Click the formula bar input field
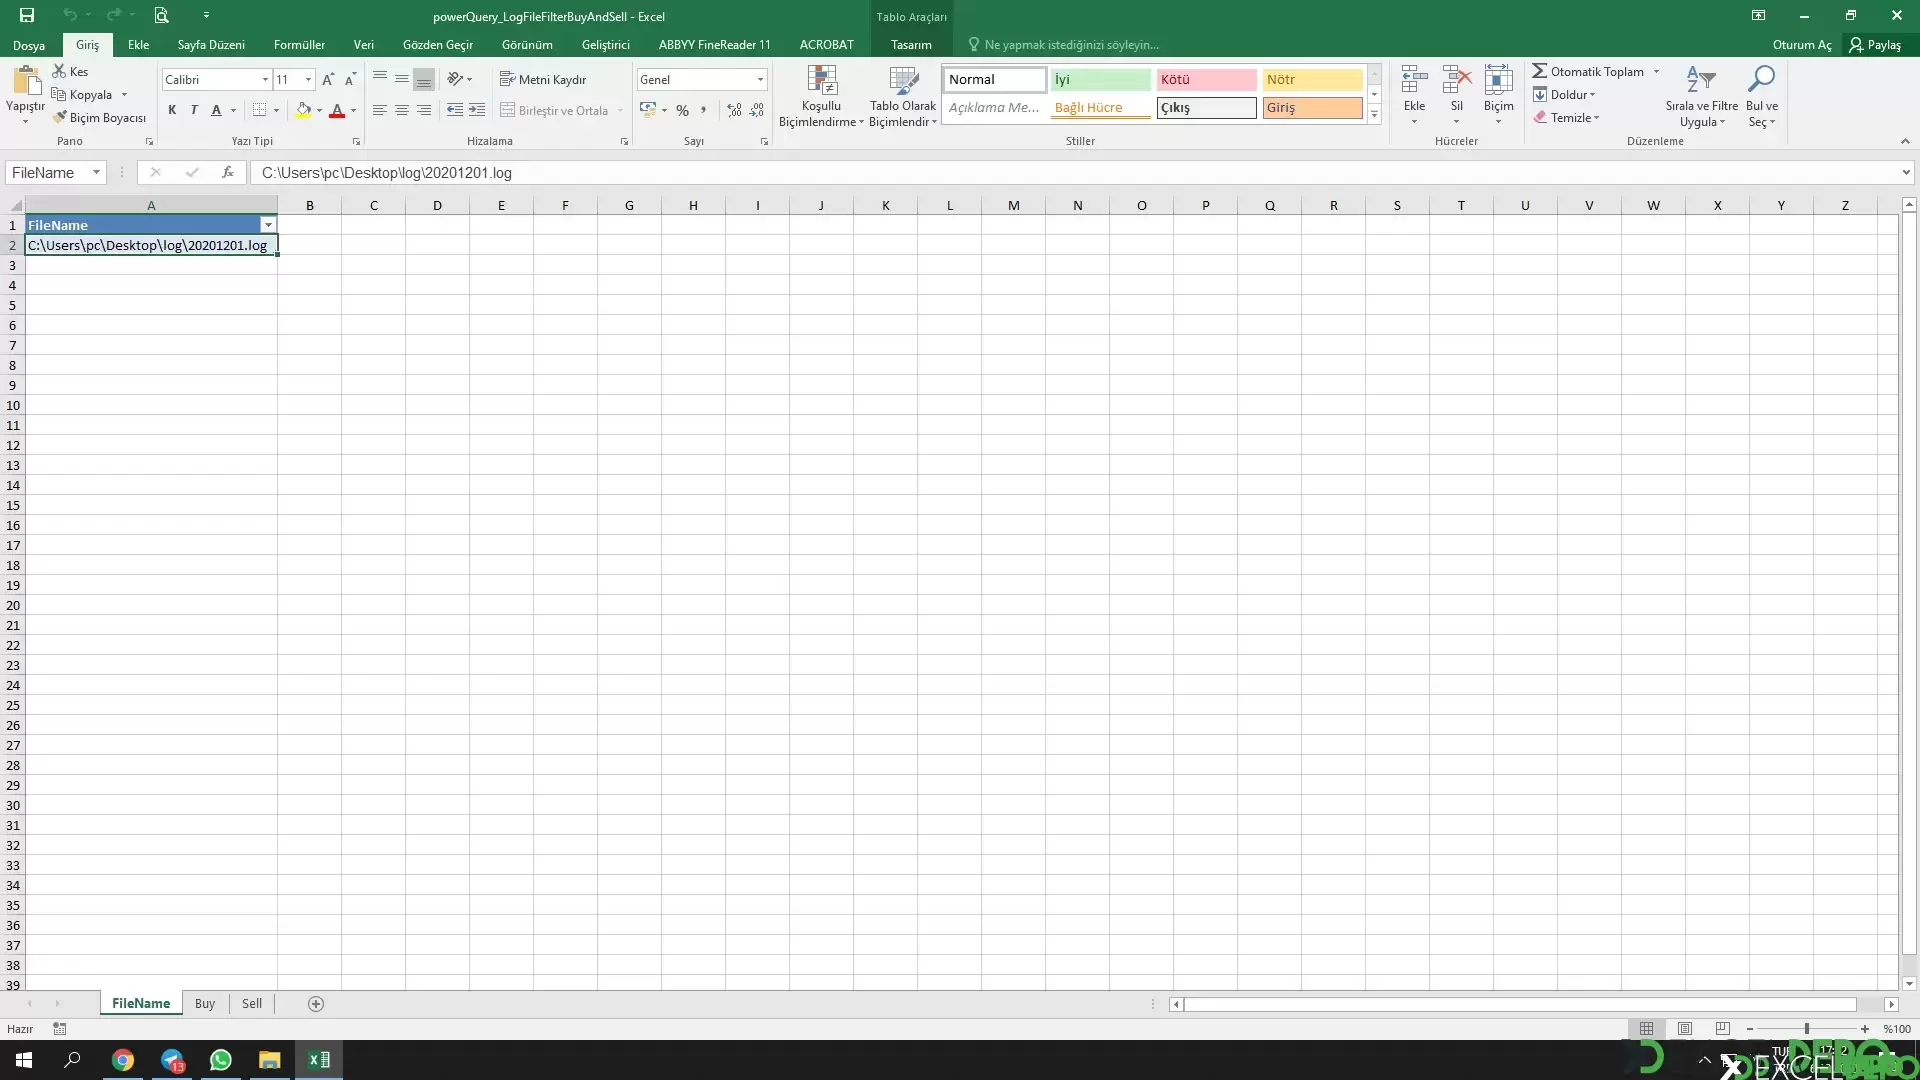The image size is (1920, 1080). pos(1075,172)
